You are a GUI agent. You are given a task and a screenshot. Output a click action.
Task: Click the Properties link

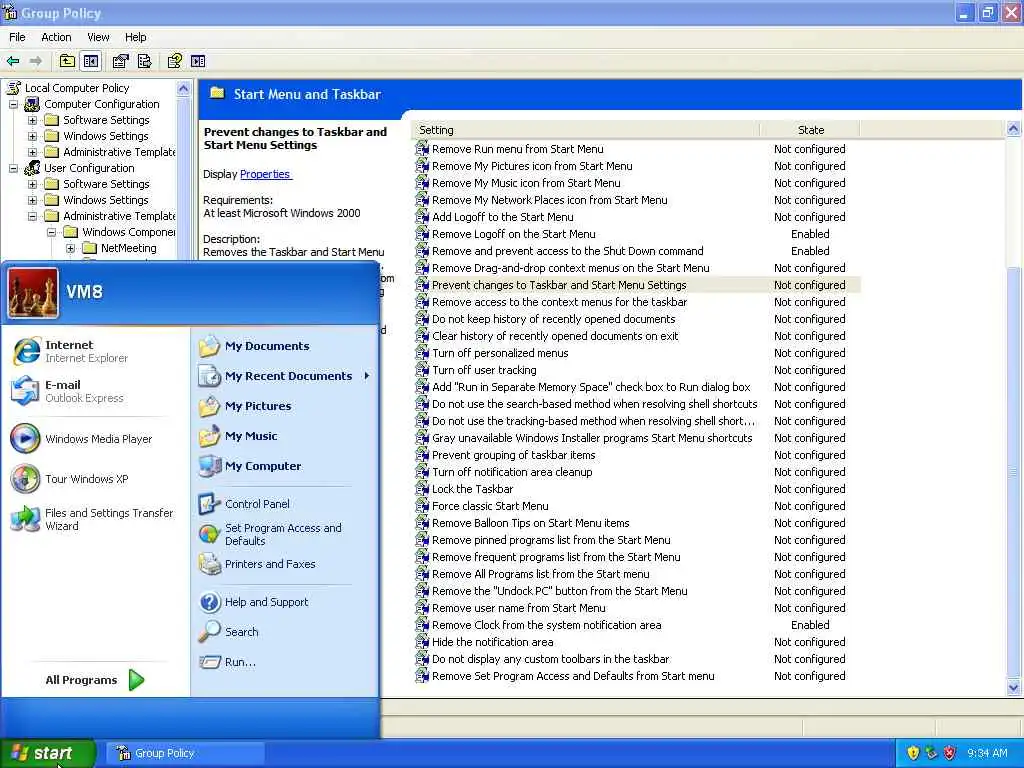pos(265,174)
